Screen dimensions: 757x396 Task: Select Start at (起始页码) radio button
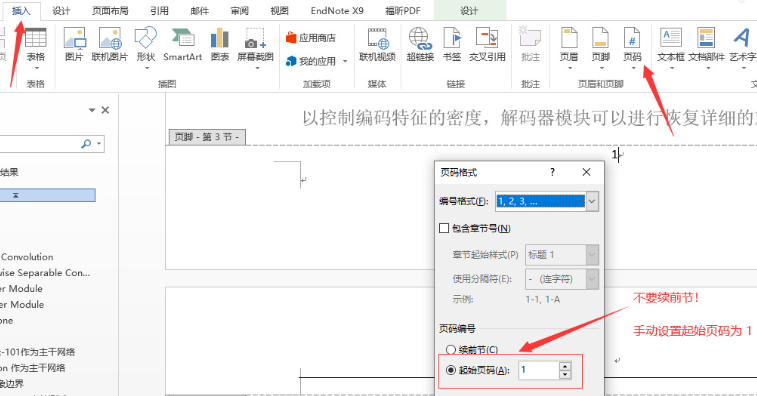click(x=451, y=370)
